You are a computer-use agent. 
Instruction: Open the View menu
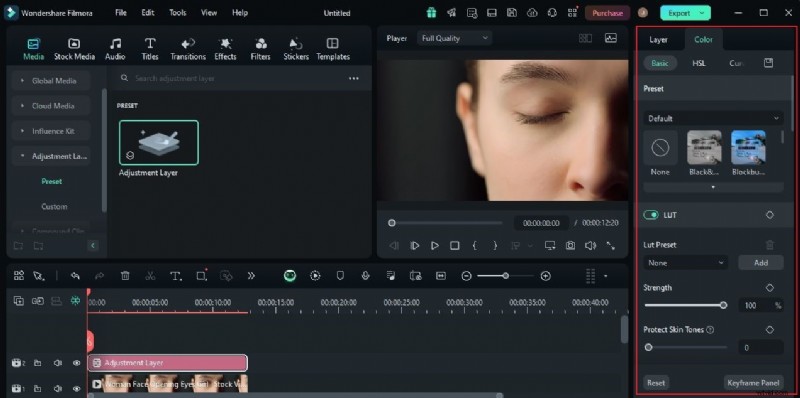[209, 13]
